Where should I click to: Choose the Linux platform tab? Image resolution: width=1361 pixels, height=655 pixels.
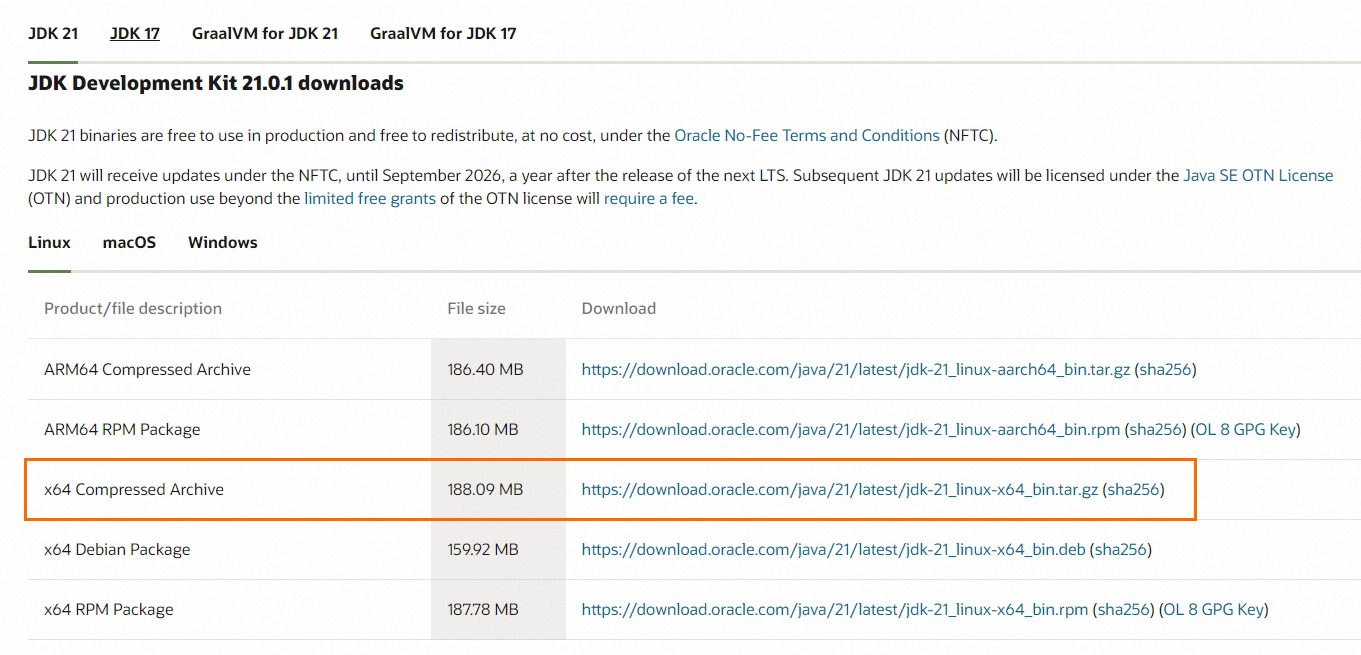pyautogui.click(x=49, y=242)
